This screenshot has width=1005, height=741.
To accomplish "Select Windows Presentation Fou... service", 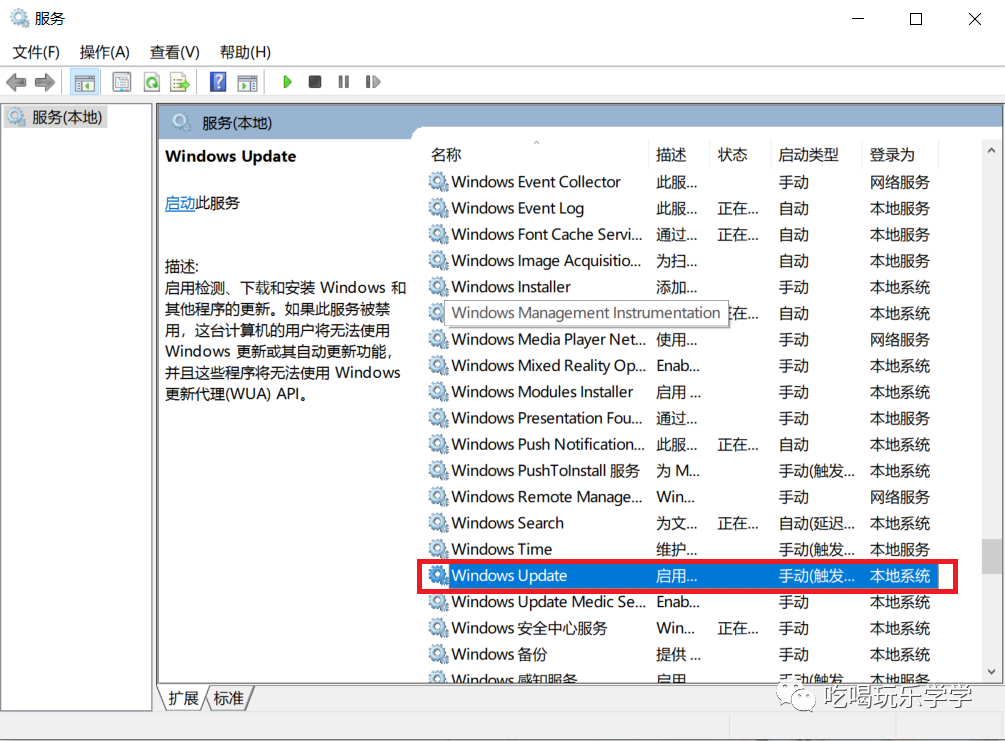I will [546, 418].
